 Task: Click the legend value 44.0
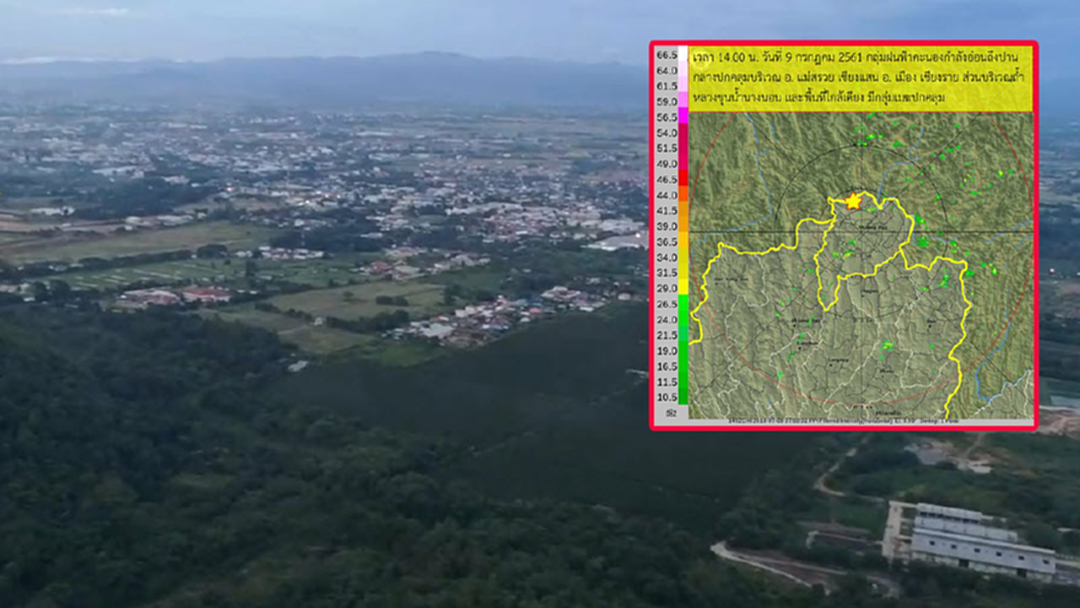click(667, 196)
